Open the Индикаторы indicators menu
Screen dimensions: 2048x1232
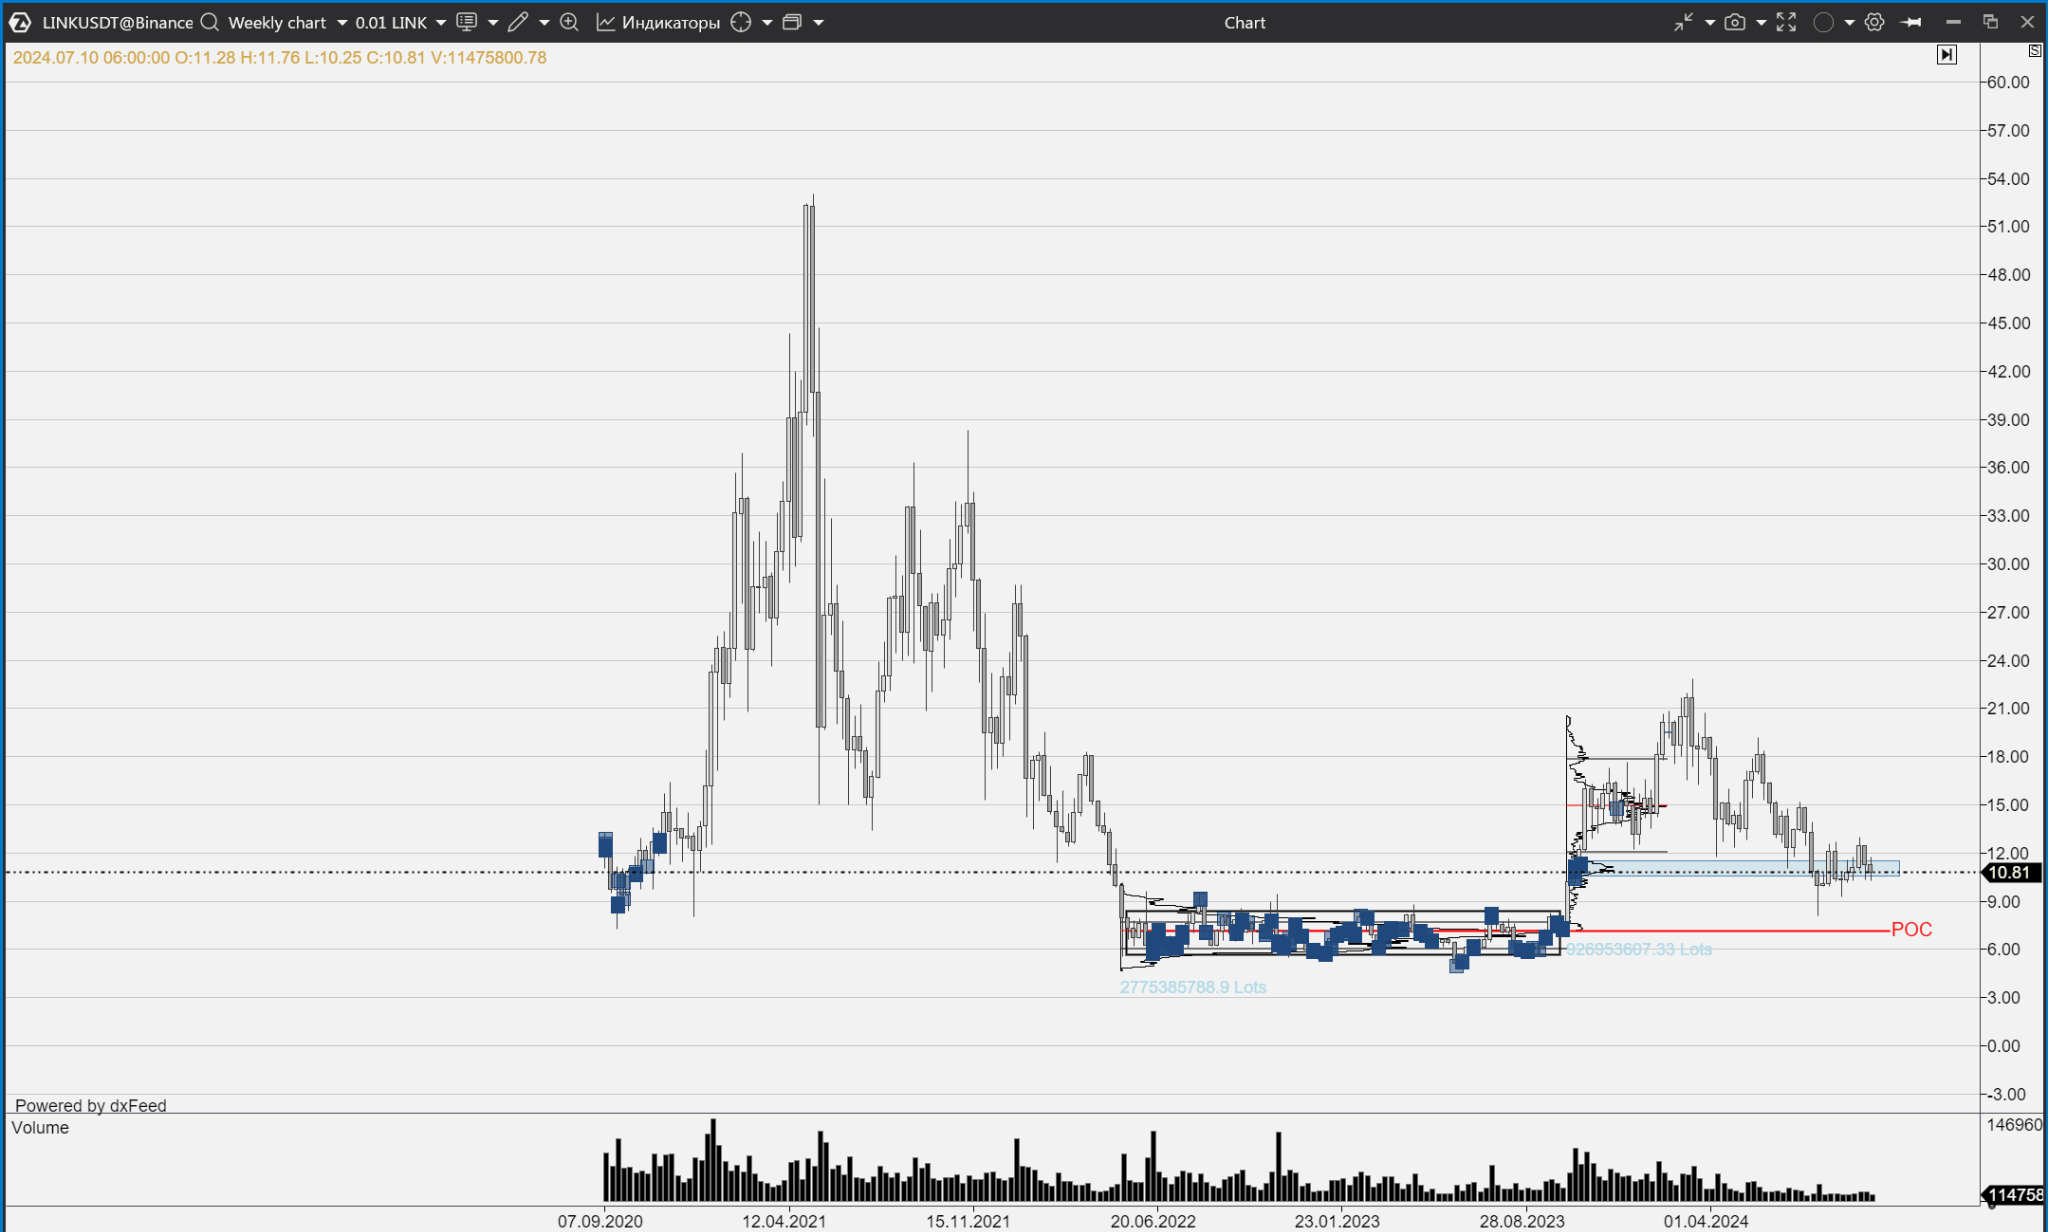coord(658,22)
